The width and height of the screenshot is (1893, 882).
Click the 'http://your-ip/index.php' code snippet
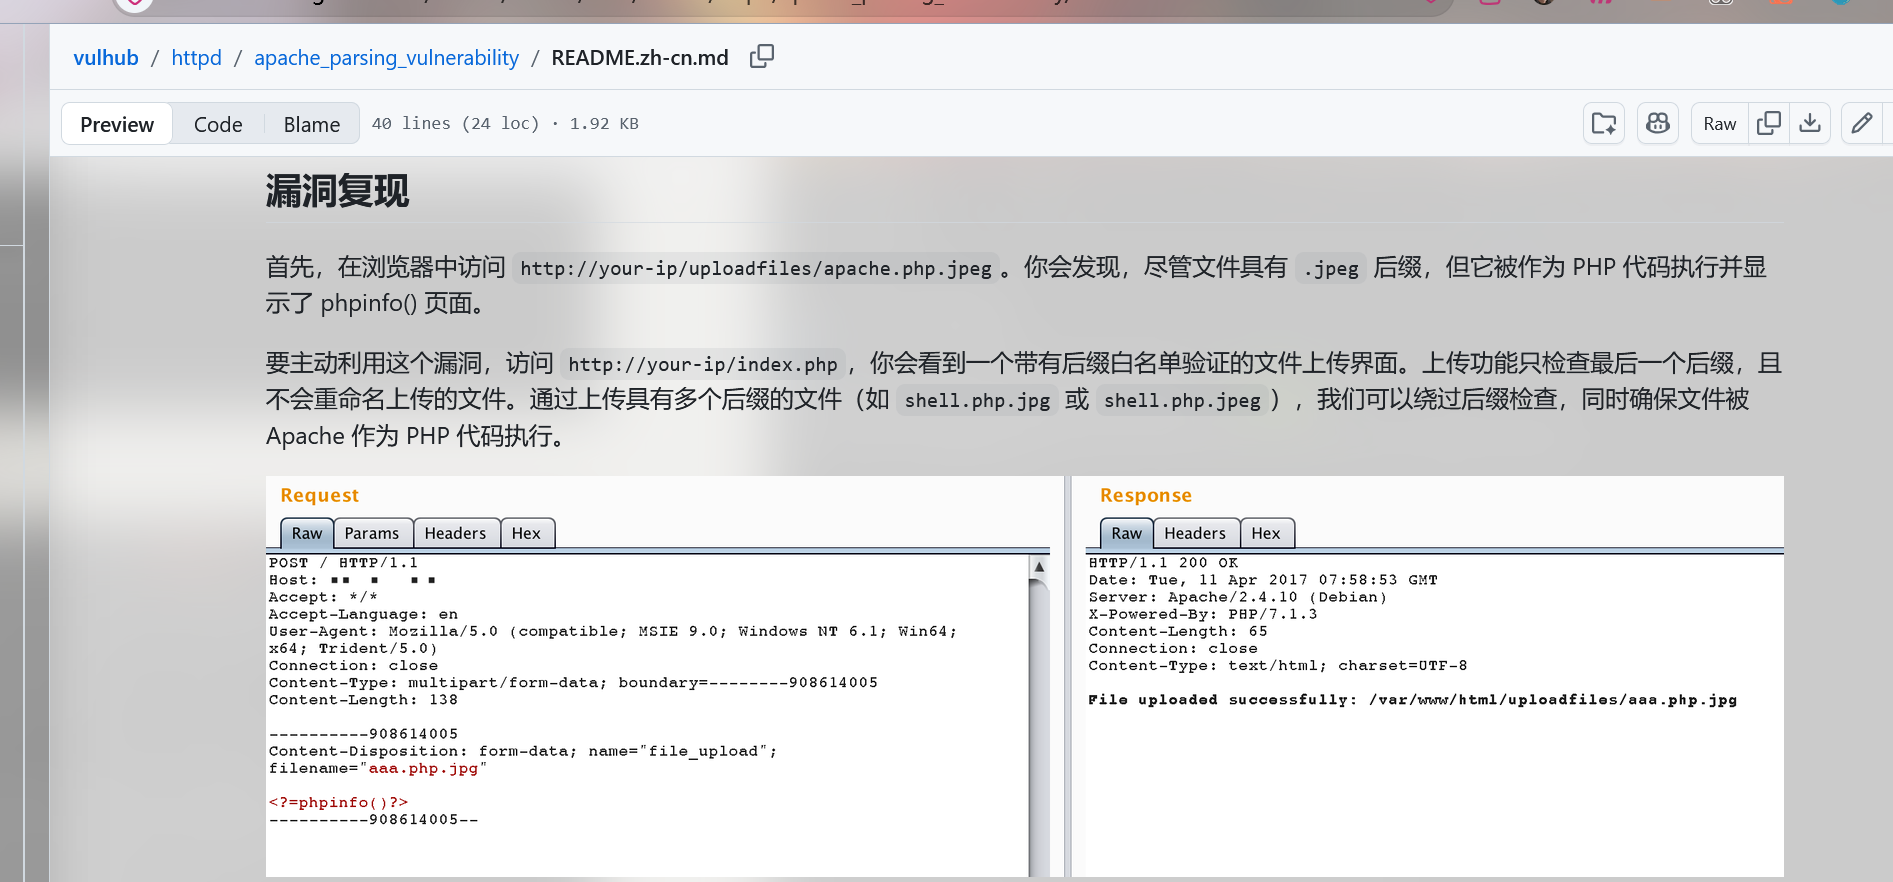pos(703,364)
